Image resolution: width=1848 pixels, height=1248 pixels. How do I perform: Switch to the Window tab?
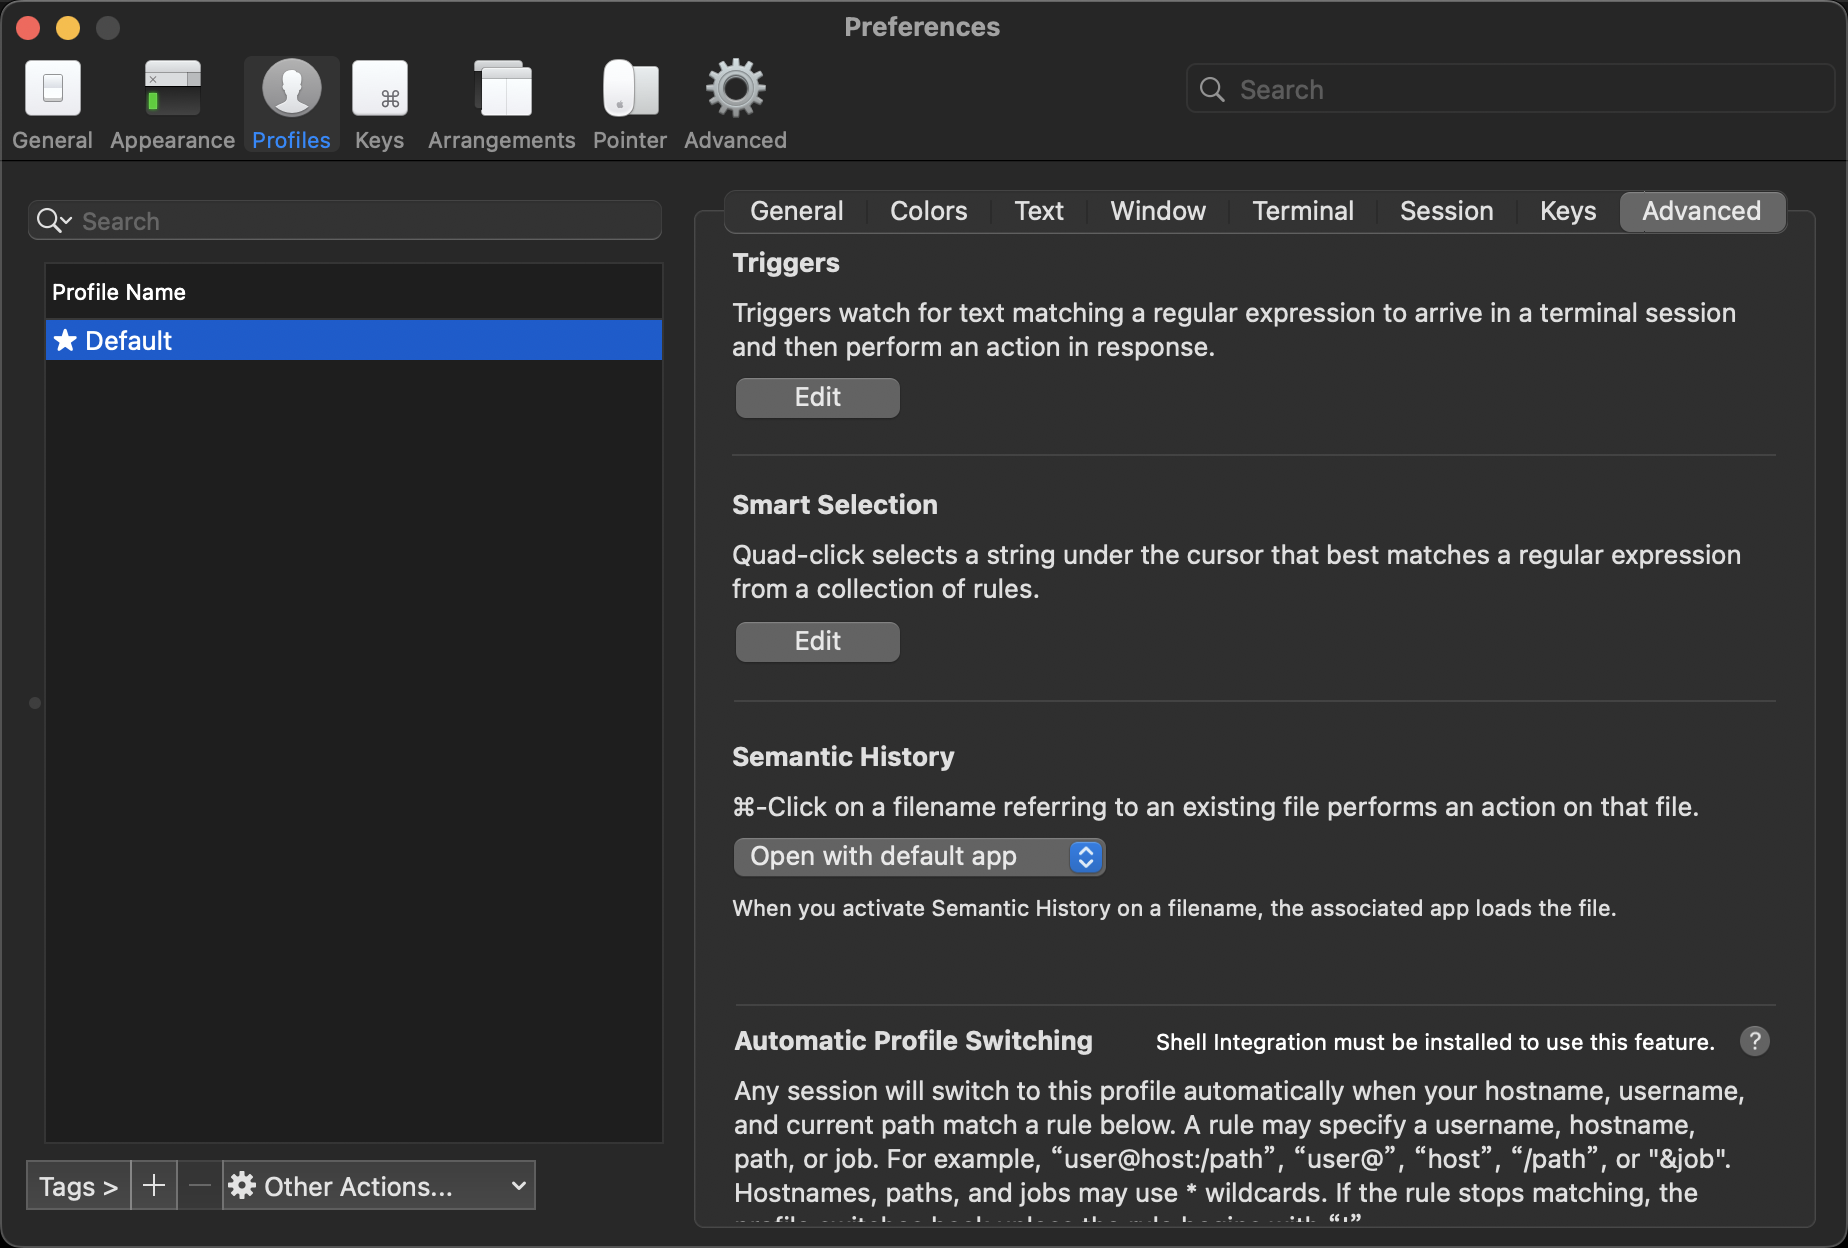(1158, 211)
